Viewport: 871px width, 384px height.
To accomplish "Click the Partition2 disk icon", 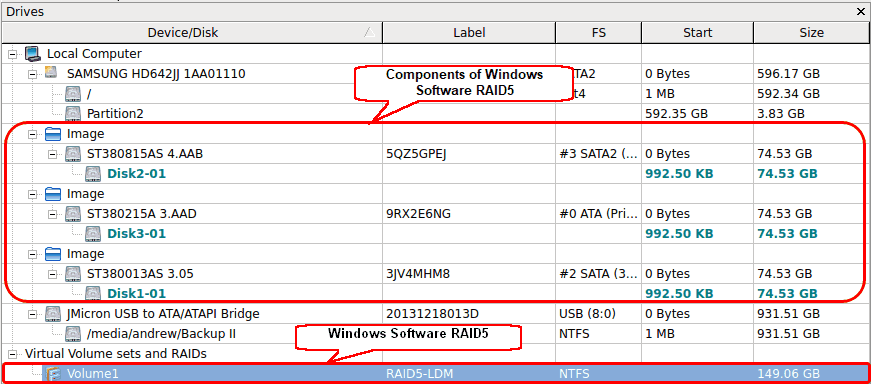I will (73, 114).
